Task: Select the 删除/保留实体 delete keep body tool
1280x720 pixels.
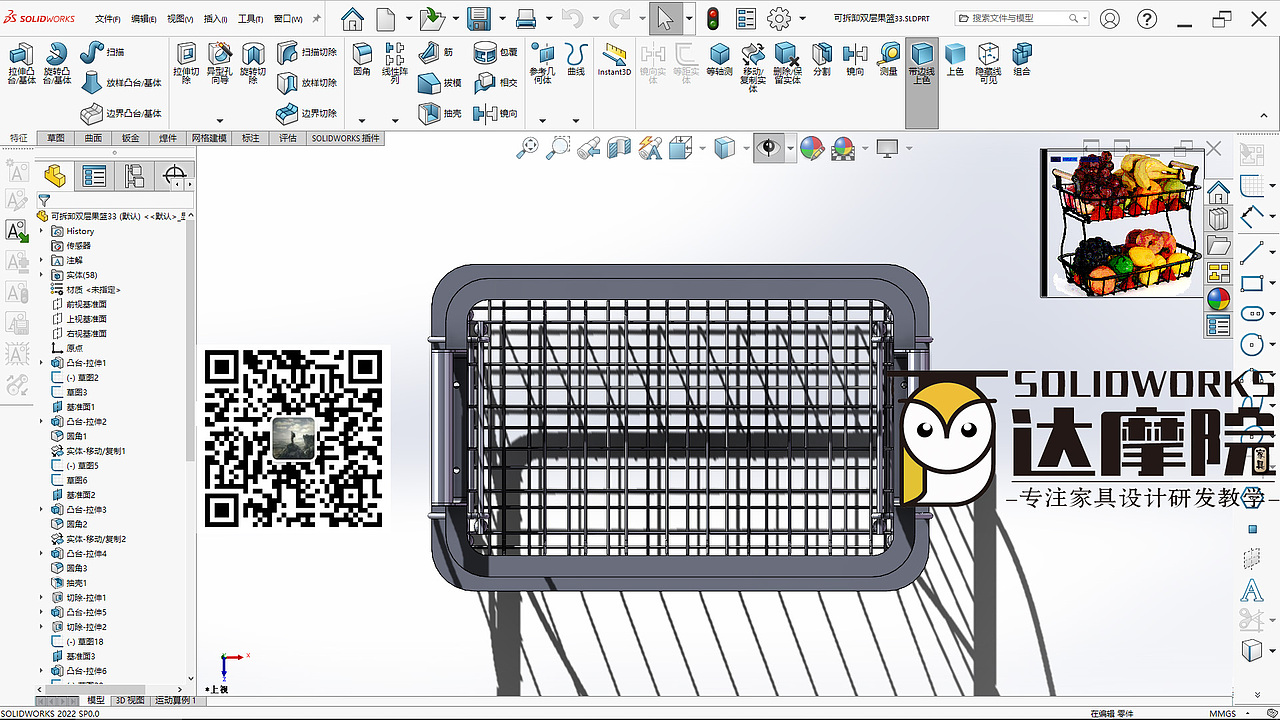Action: [x=787, y=63]
